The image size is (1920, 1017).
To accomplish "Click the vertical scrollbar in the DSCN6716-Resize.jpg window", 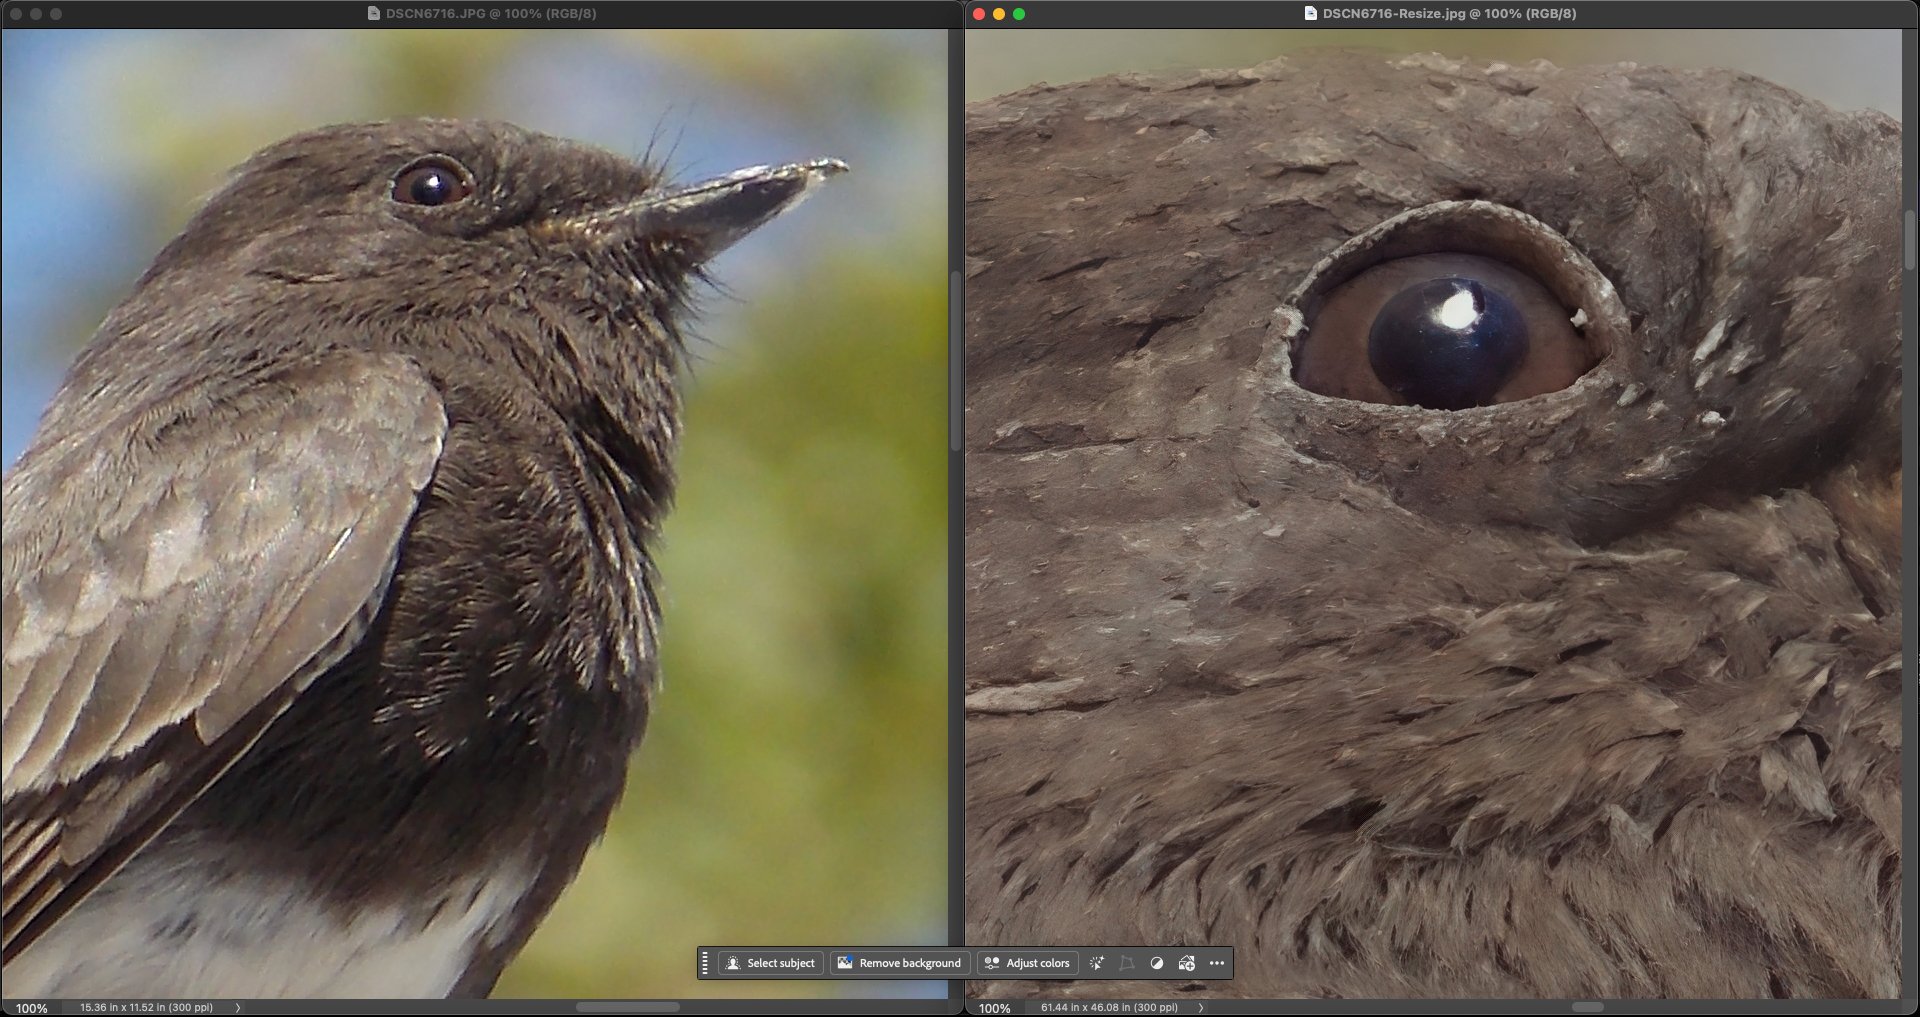I will coord(1910,240).
